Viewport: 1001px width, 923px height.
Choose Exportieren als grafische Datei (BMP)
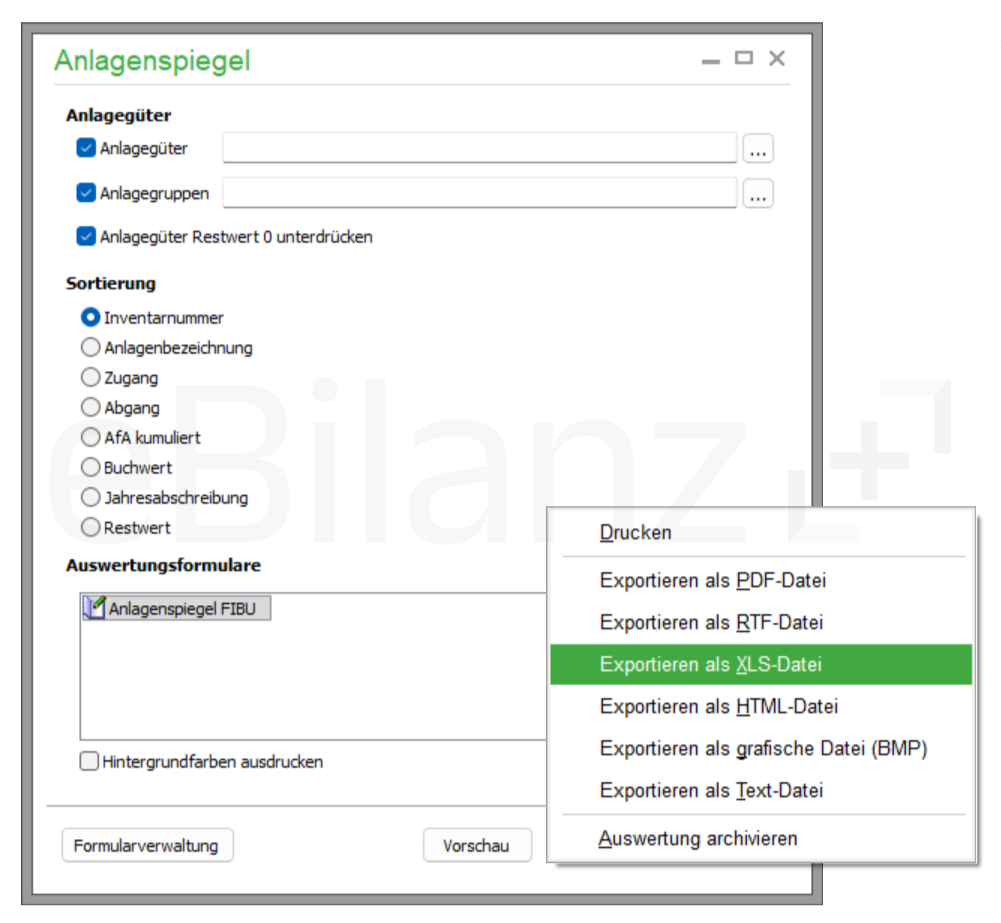(x=761, y=748)
